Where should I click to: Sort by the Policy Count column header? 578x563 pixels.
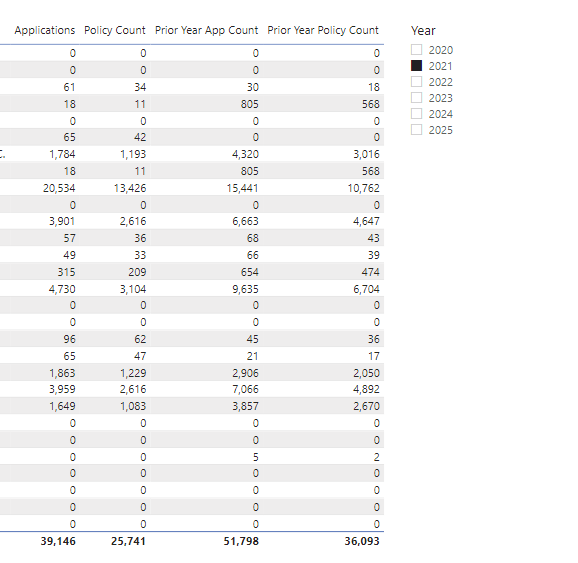115,30
